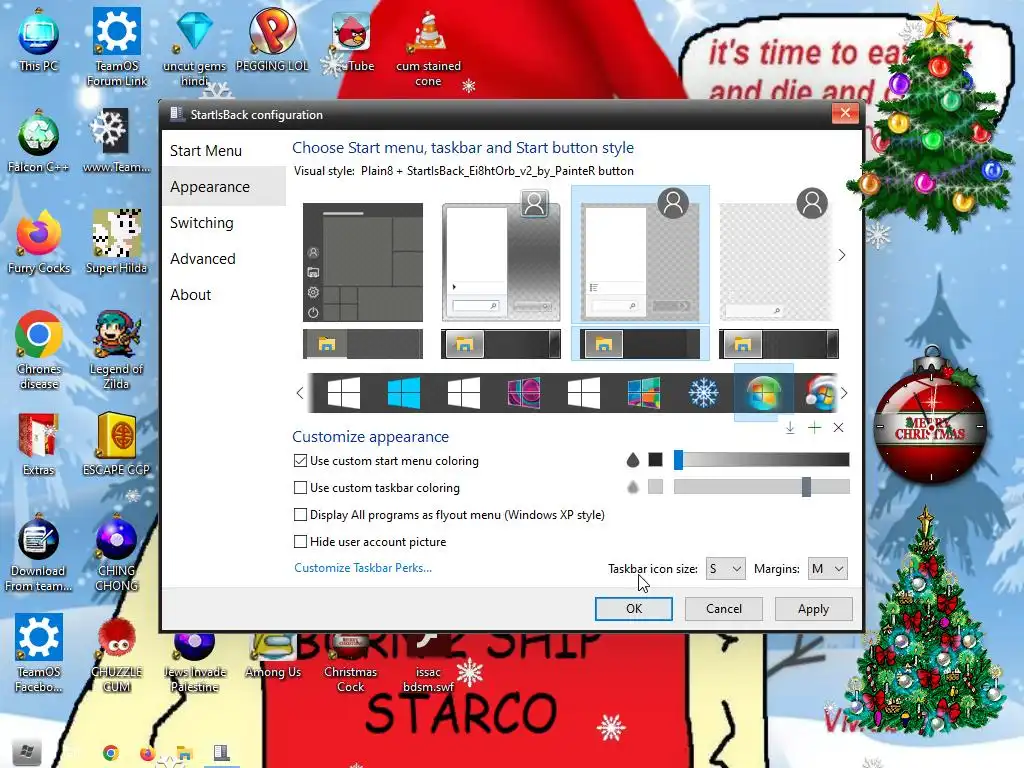Select the TeamOS Facebook desktop shortcut

(x=39, y=653)
